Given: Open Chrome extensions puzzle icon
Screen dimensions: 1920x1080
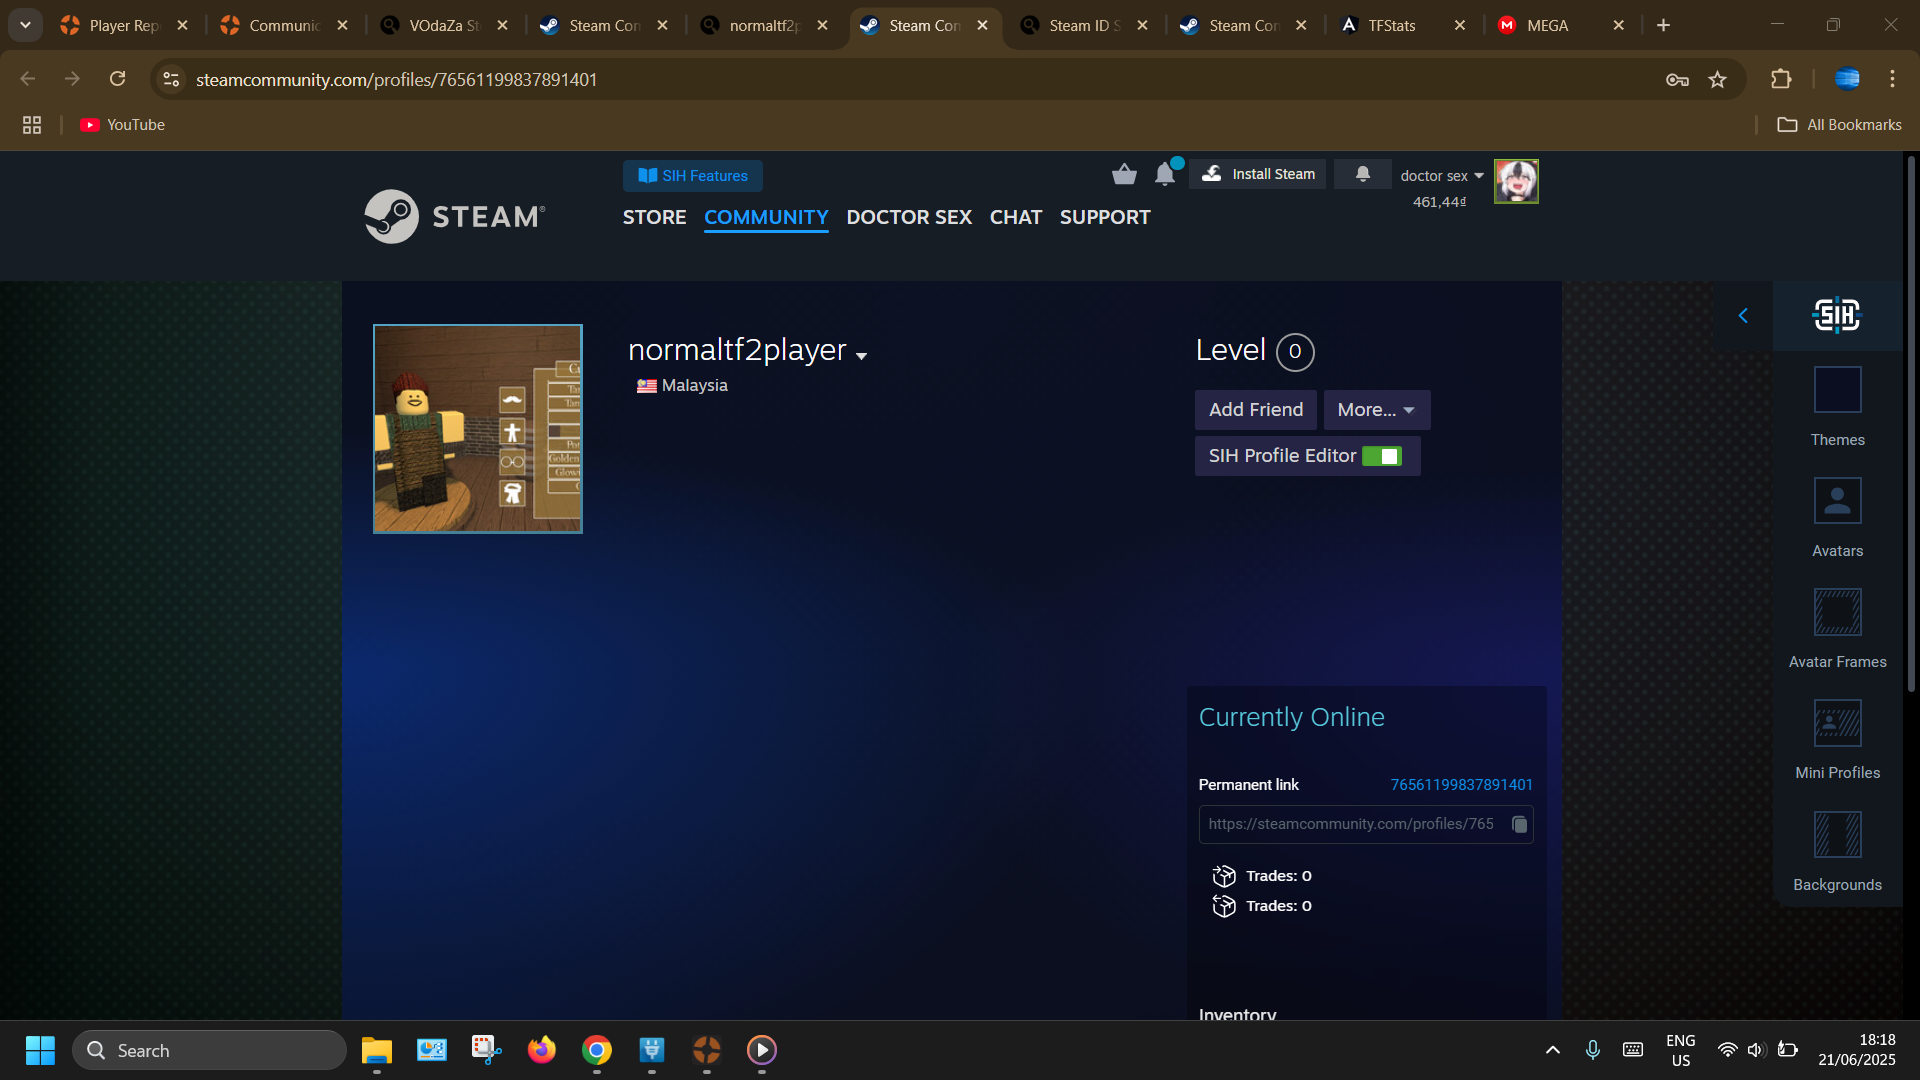Looking at the screenshot, I should point(1781,79).
